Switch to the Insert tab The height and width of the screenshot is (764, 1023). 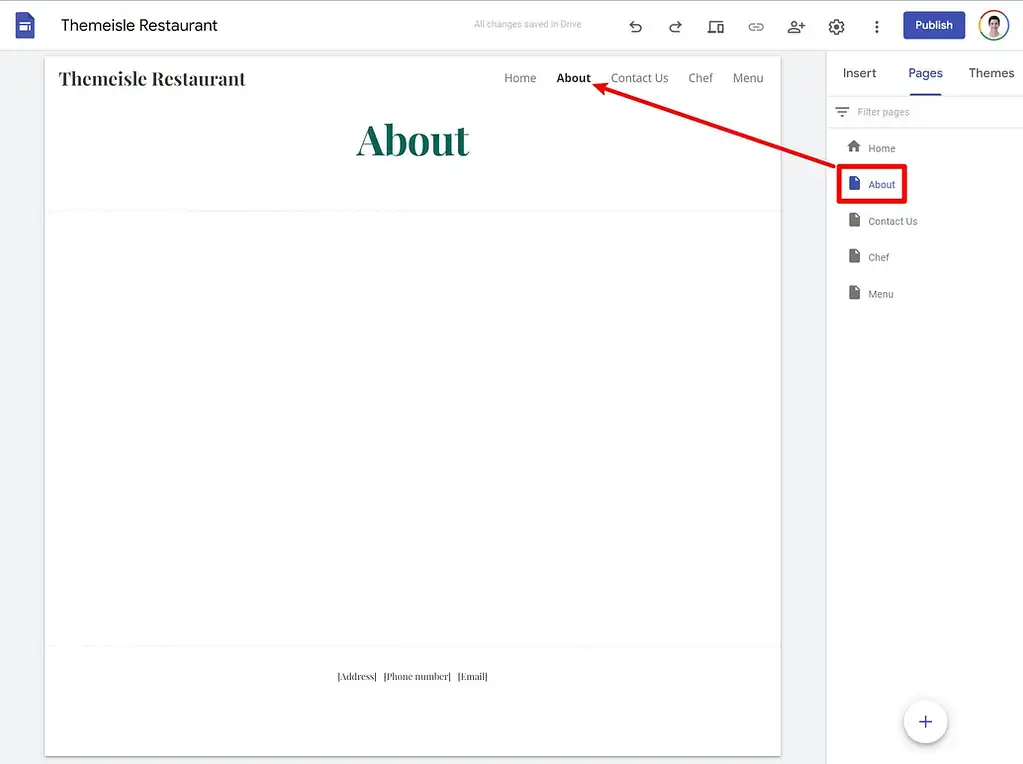[x=859, y=73]
